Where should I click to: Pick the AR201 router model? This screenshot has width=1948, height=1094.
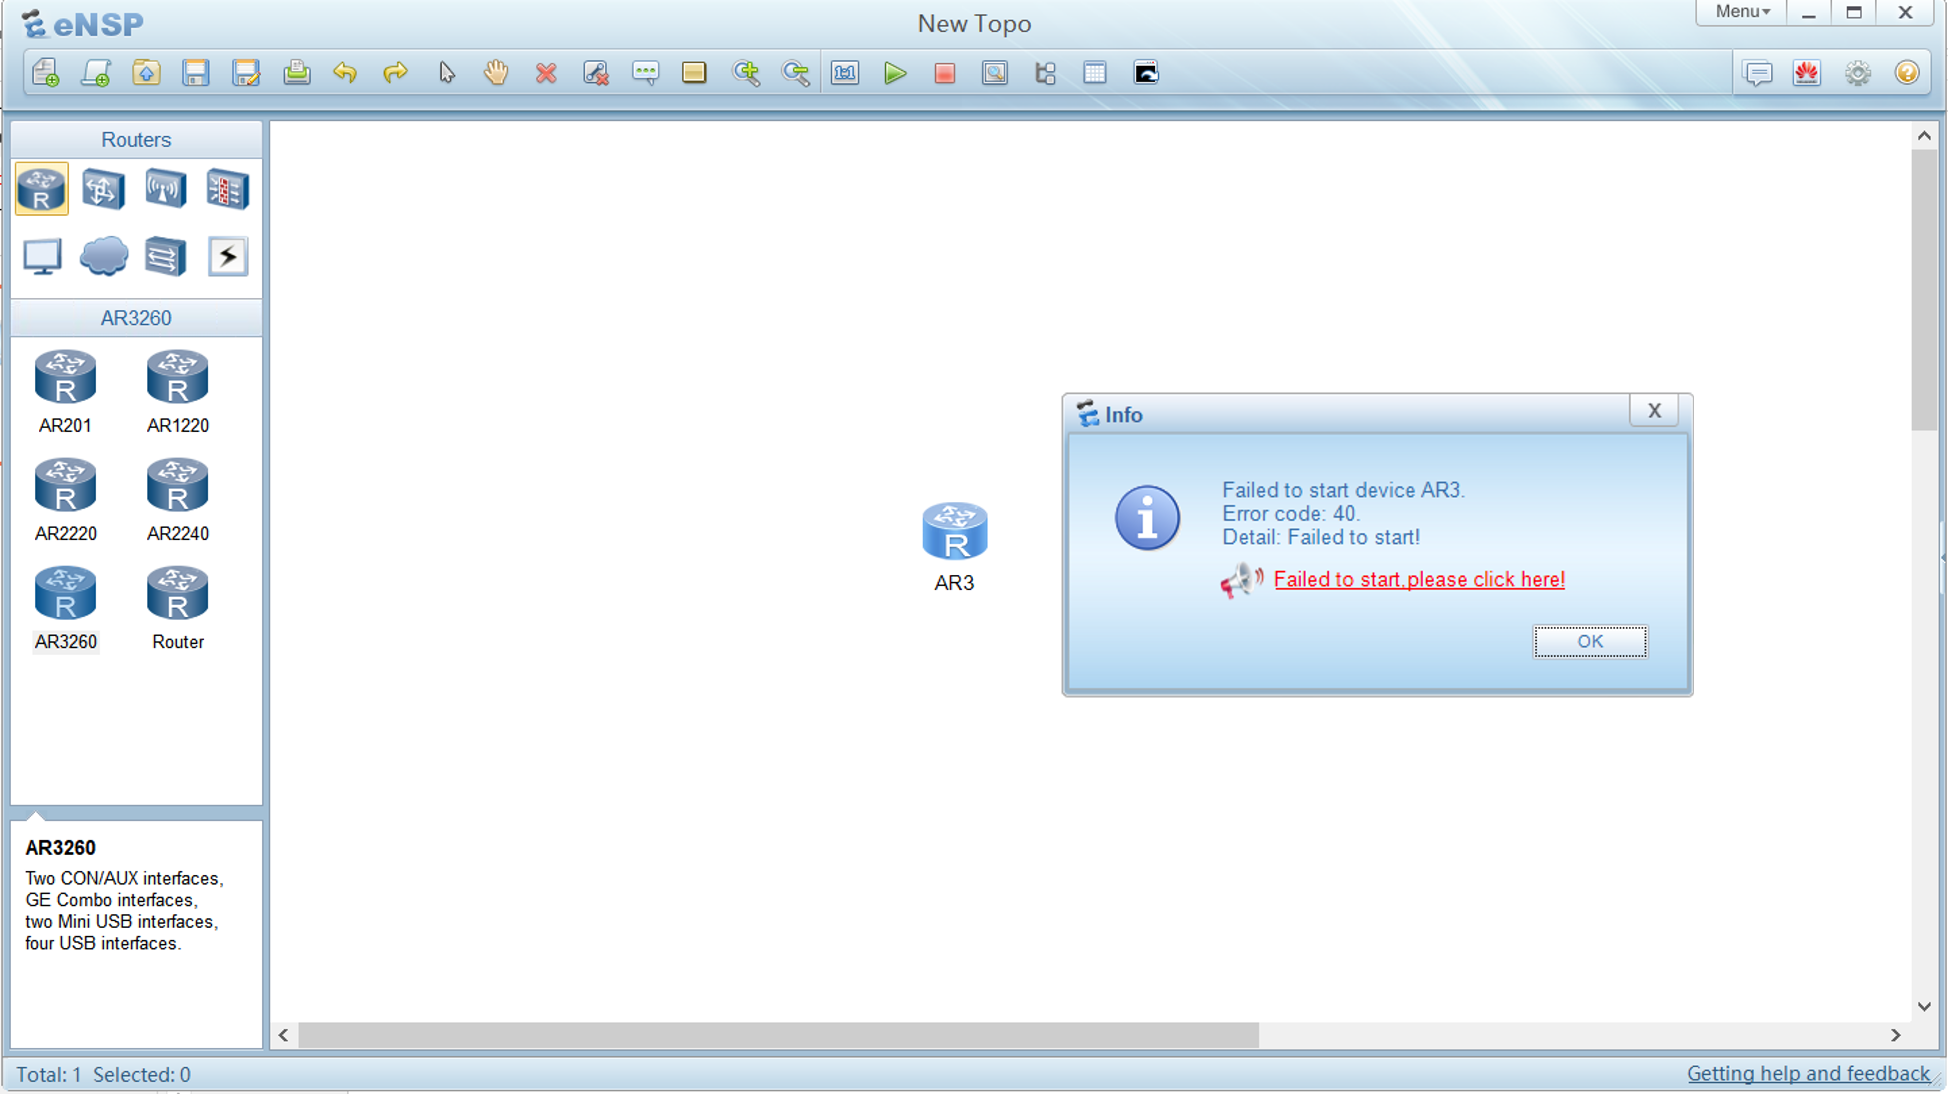point(65,392)
